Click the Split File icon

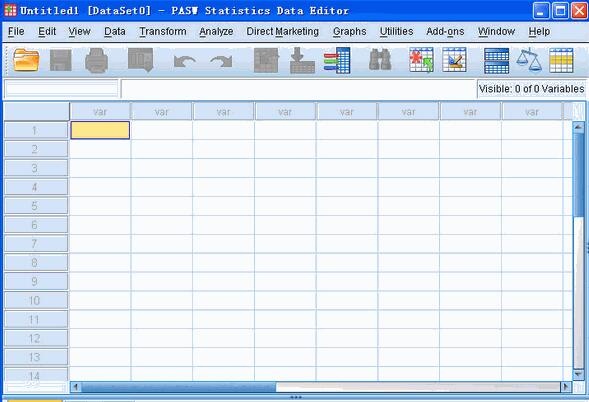coord(496,60)
